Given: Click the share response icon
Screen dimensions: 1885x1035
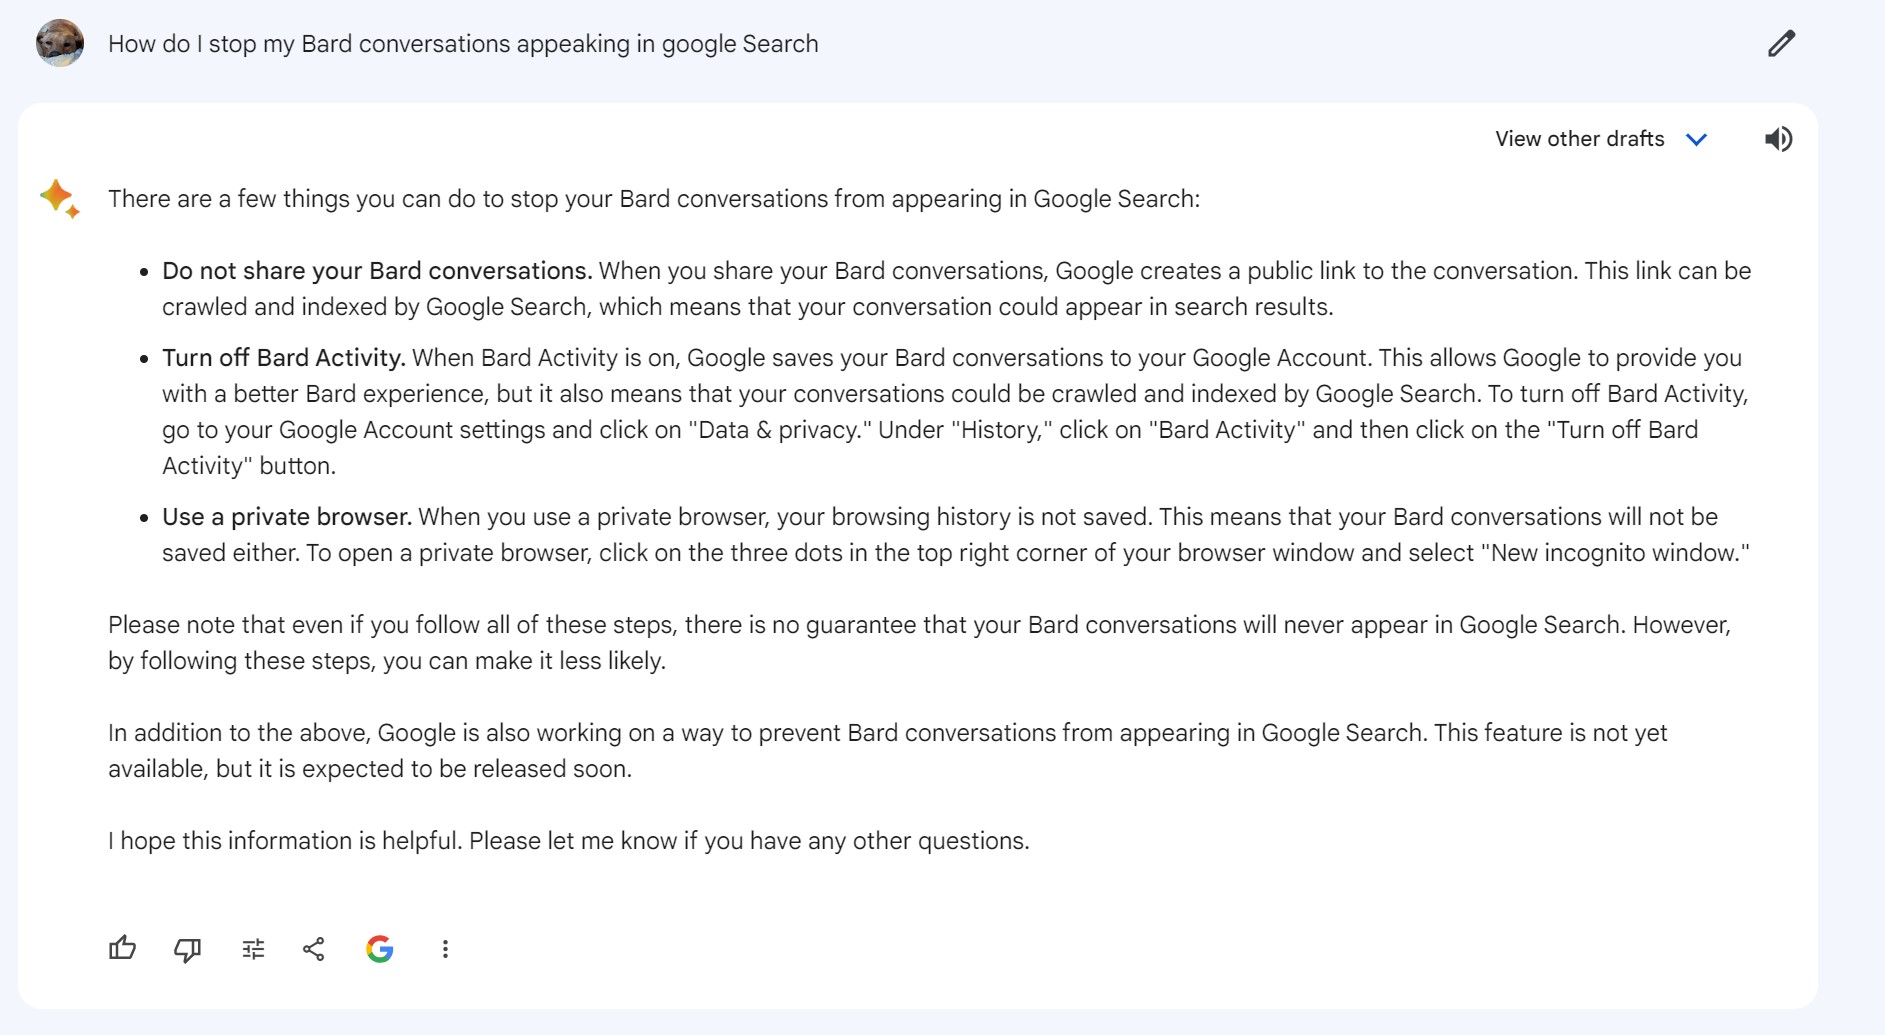Looking at the screenshot, I should 314,949.
